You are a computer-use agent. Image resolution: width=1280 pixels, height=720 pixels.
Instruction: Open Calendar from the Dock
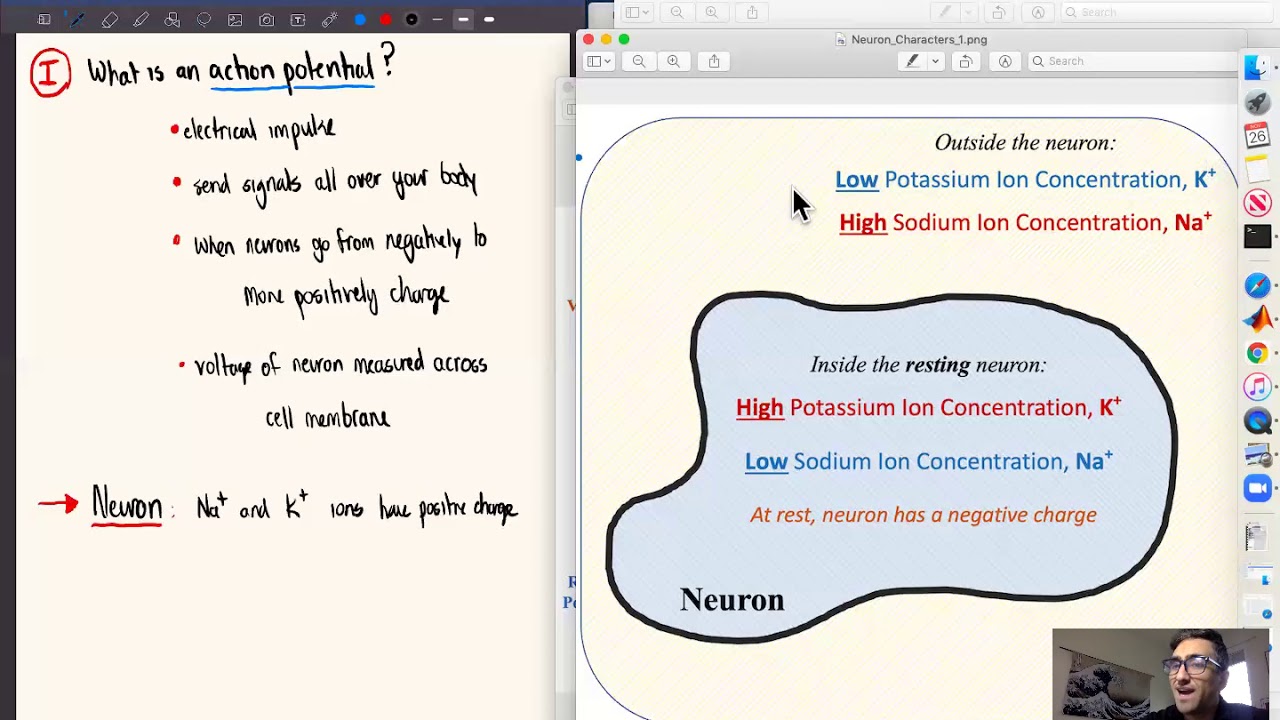pos(1258,135)
